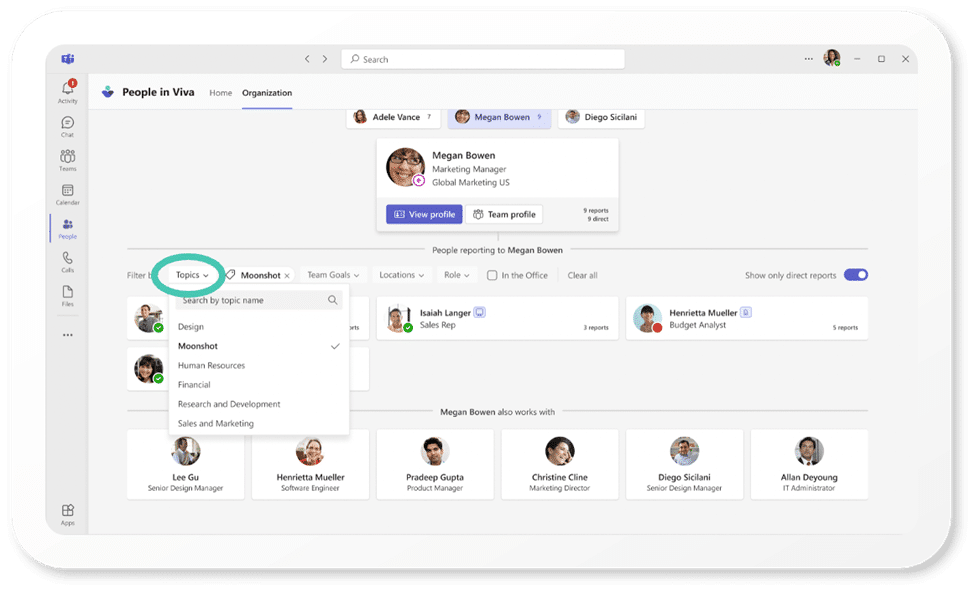Expand the Topics filter dropdown

coord(192,275)
